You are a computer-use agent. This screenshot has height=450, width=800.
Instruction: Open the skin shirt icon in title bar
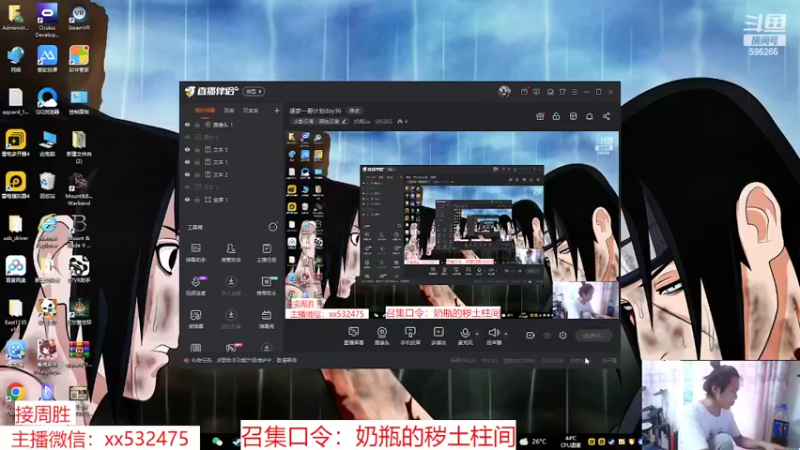point(562,92)
